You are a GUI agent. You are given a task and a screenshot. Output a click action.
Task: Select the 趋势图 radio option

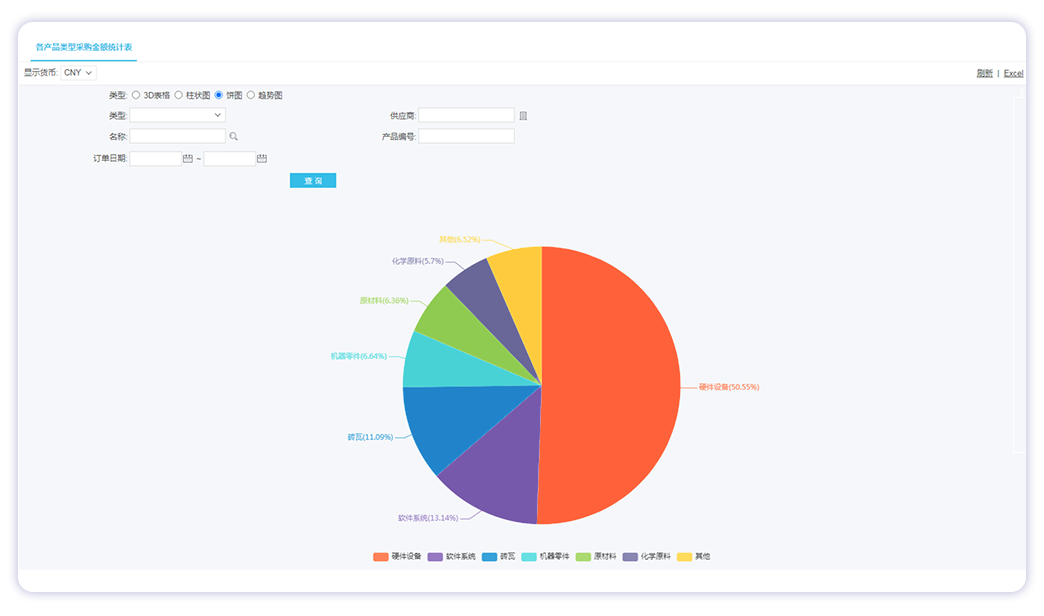pyautogui.click(x=251, y=95)
